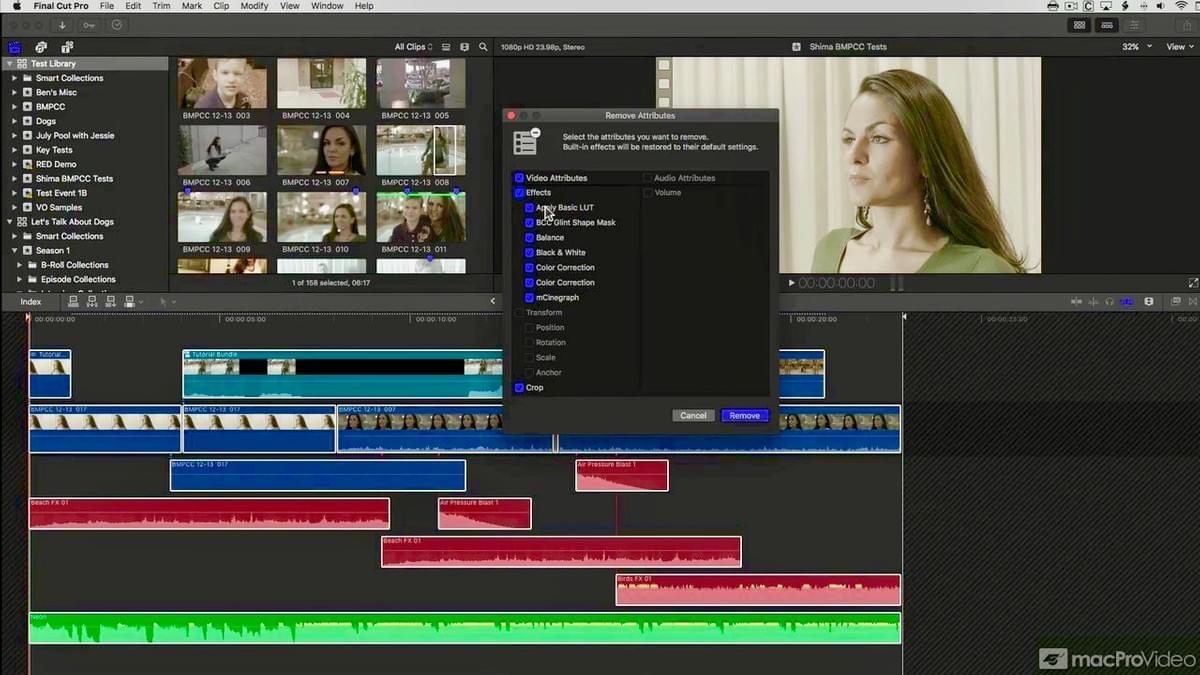Open the Background Tasks circle icon
This screenshot has width=1200, height=675.
pyautogui.click(x=117, y=25)
